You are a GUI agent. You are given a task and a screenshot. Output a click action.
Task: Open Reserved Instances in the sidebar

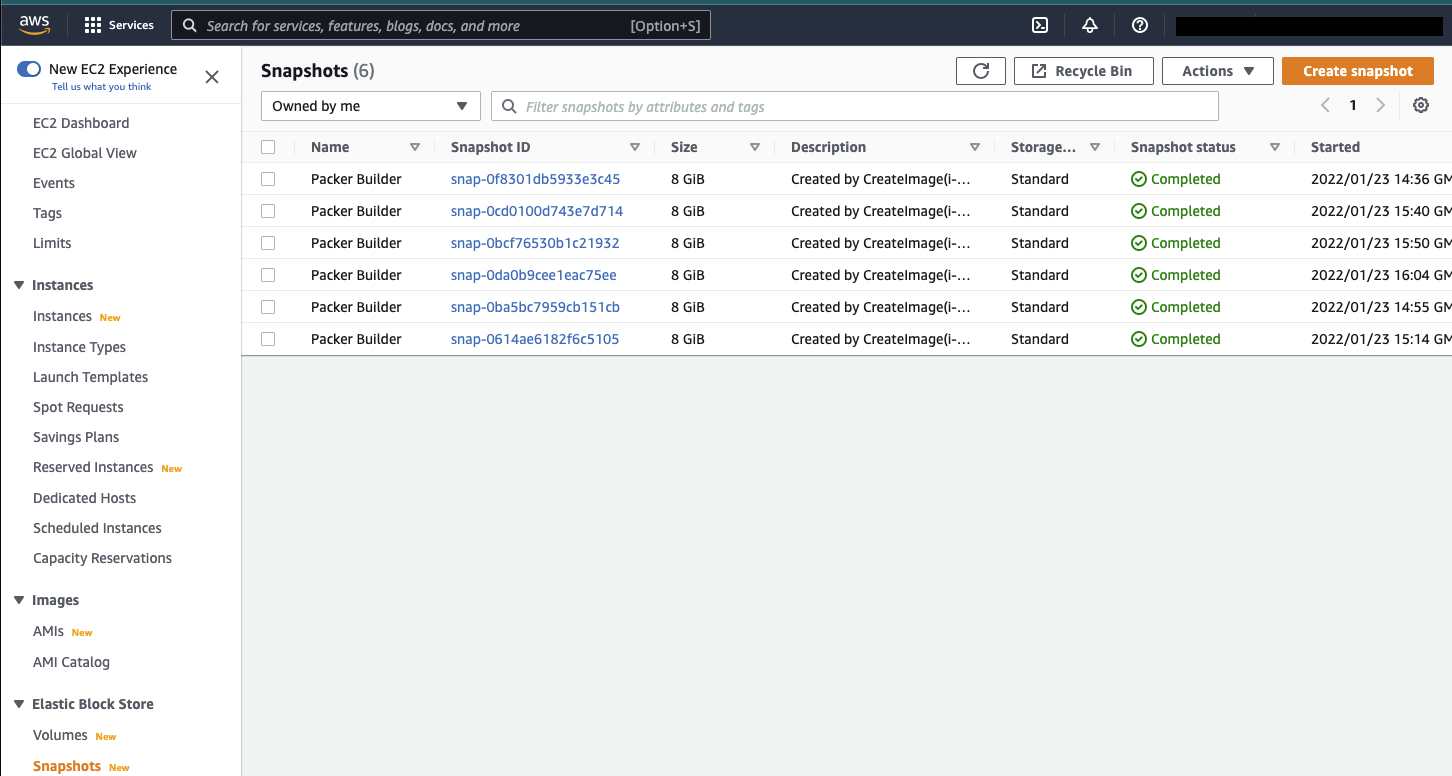coord(93,467)
